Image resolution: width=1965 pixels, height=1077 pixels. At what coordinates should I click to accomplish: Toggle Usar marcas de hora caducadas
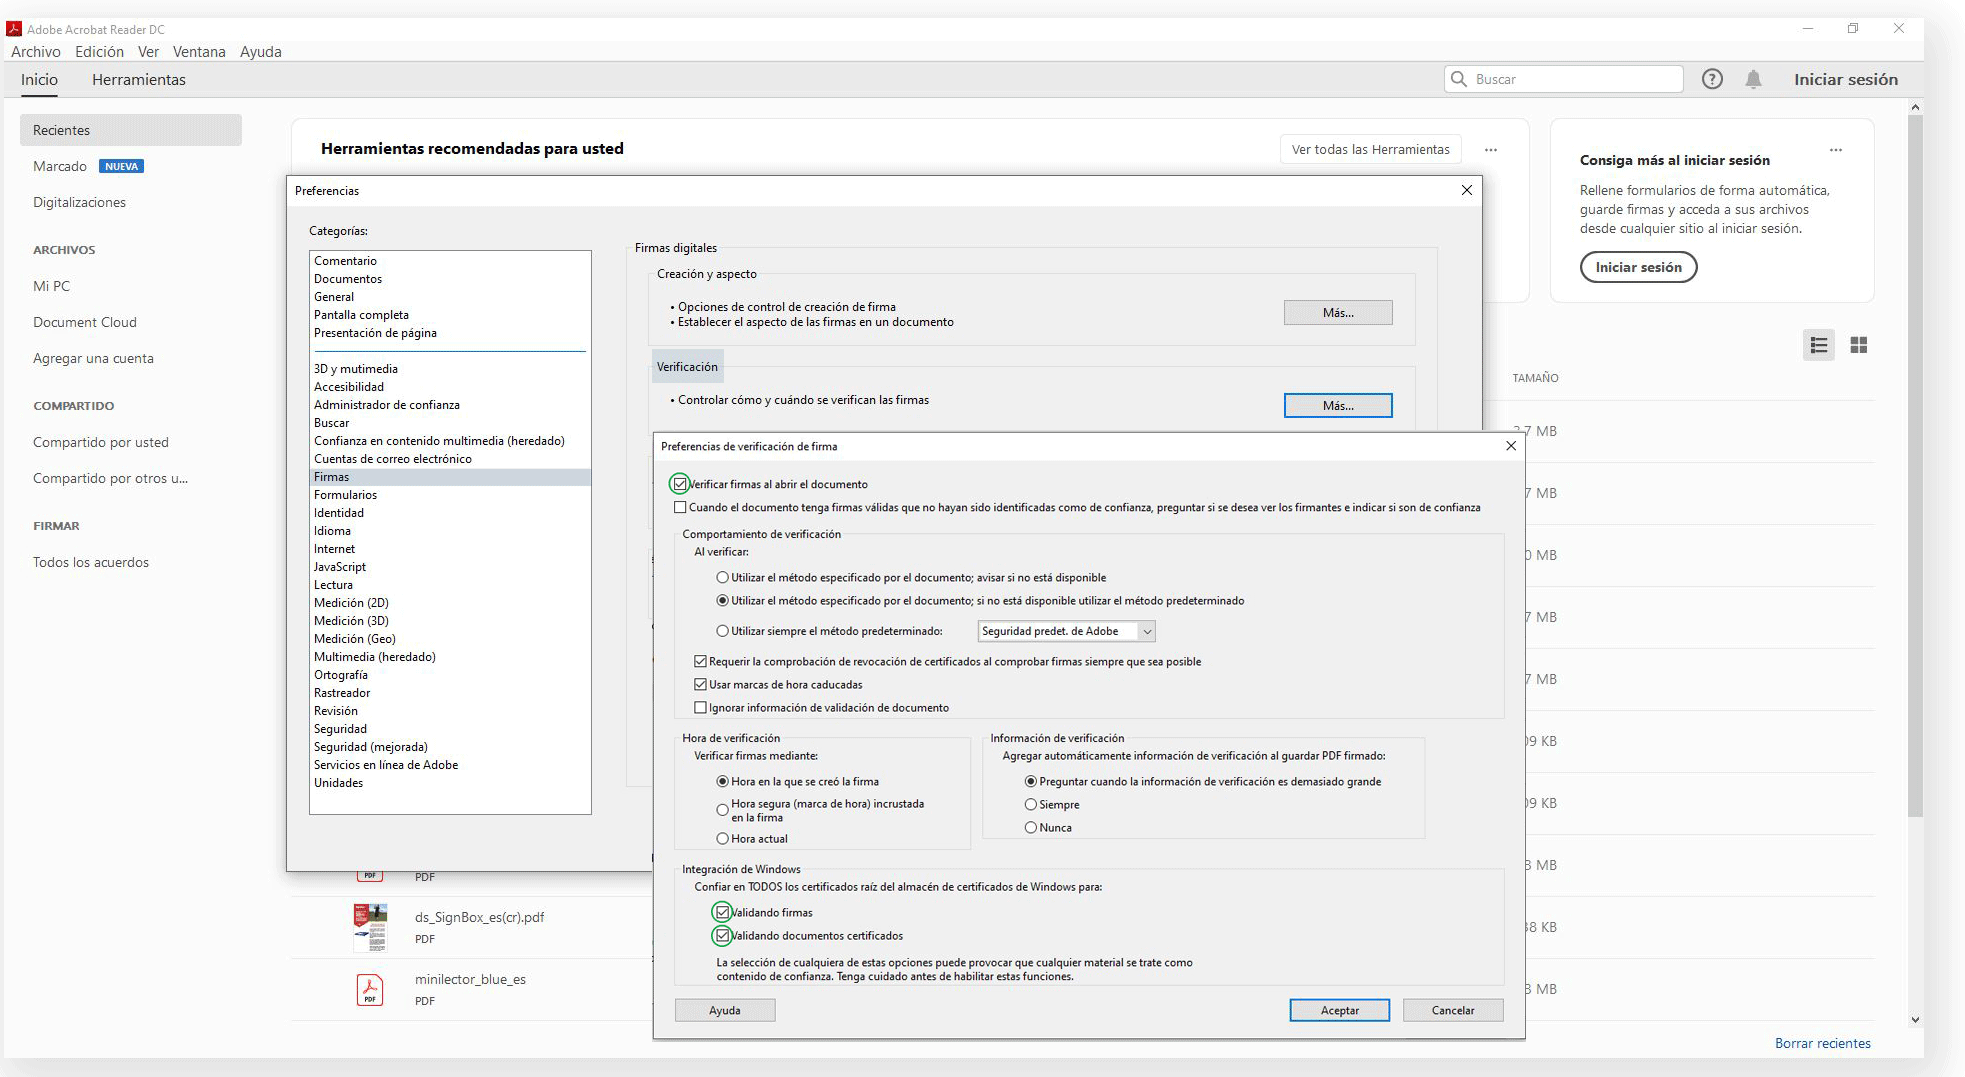pos(700,684)
